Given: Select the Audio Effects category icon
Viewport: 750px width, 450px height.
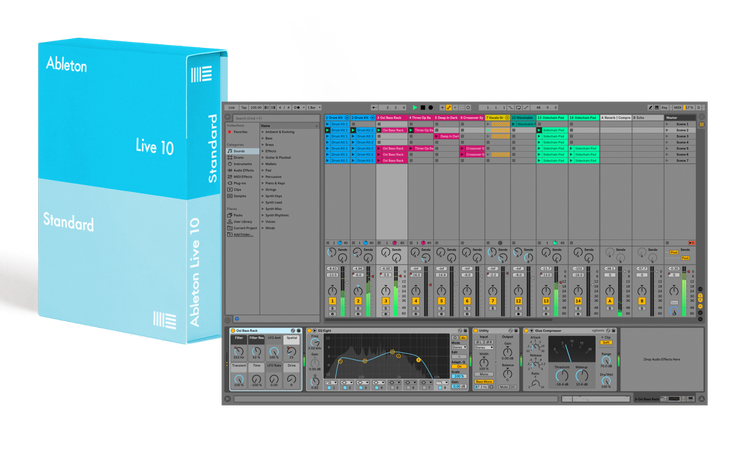Looking at the screenshot, I should point(230,170).
